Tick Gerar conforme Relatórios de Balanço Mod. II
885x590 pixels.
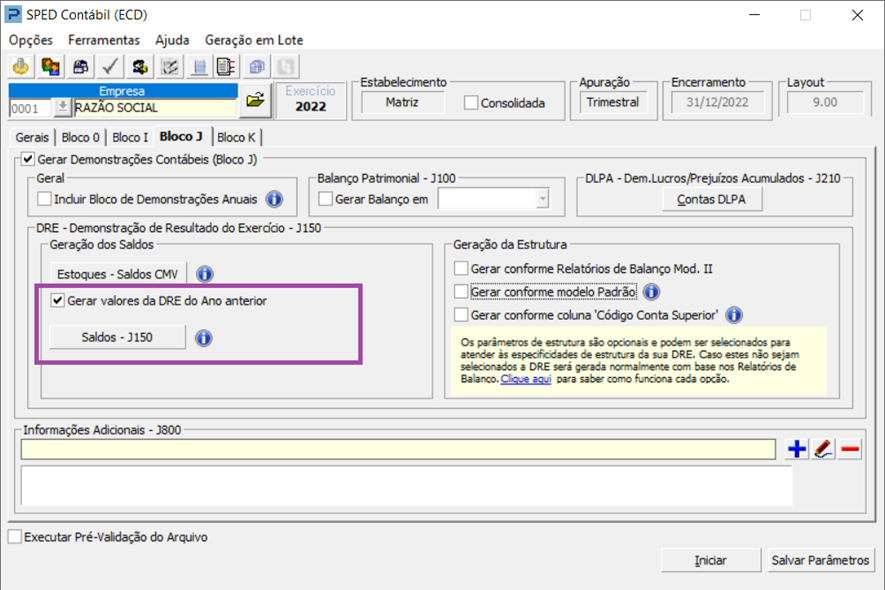tap(461, 268)
